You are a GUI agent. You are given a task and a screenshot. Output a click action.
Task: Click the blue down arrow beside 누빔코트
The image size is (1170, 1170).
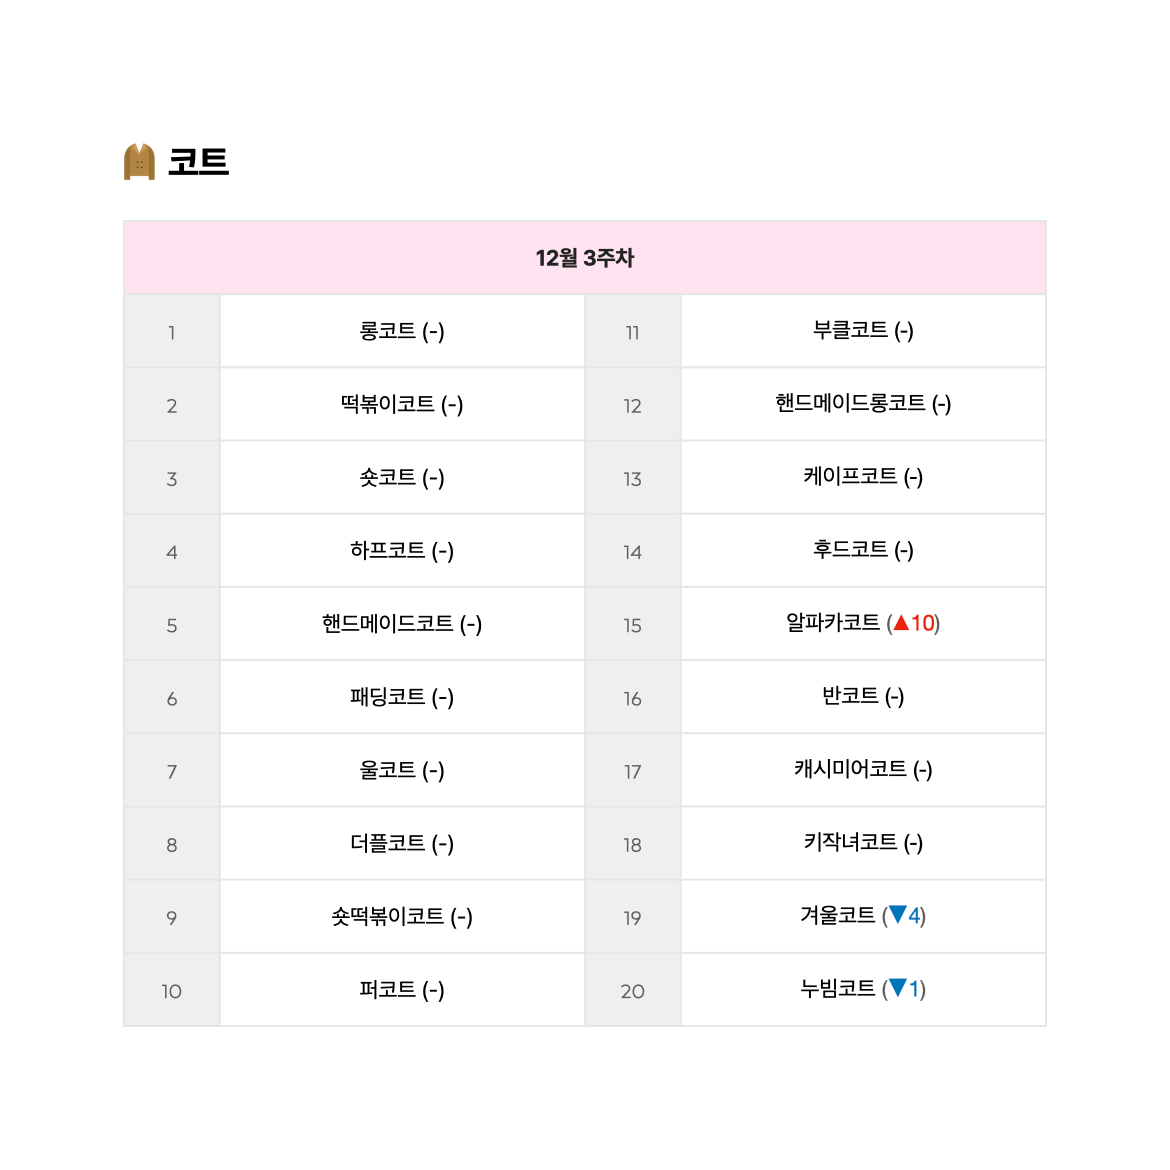[x=898, y=988]
